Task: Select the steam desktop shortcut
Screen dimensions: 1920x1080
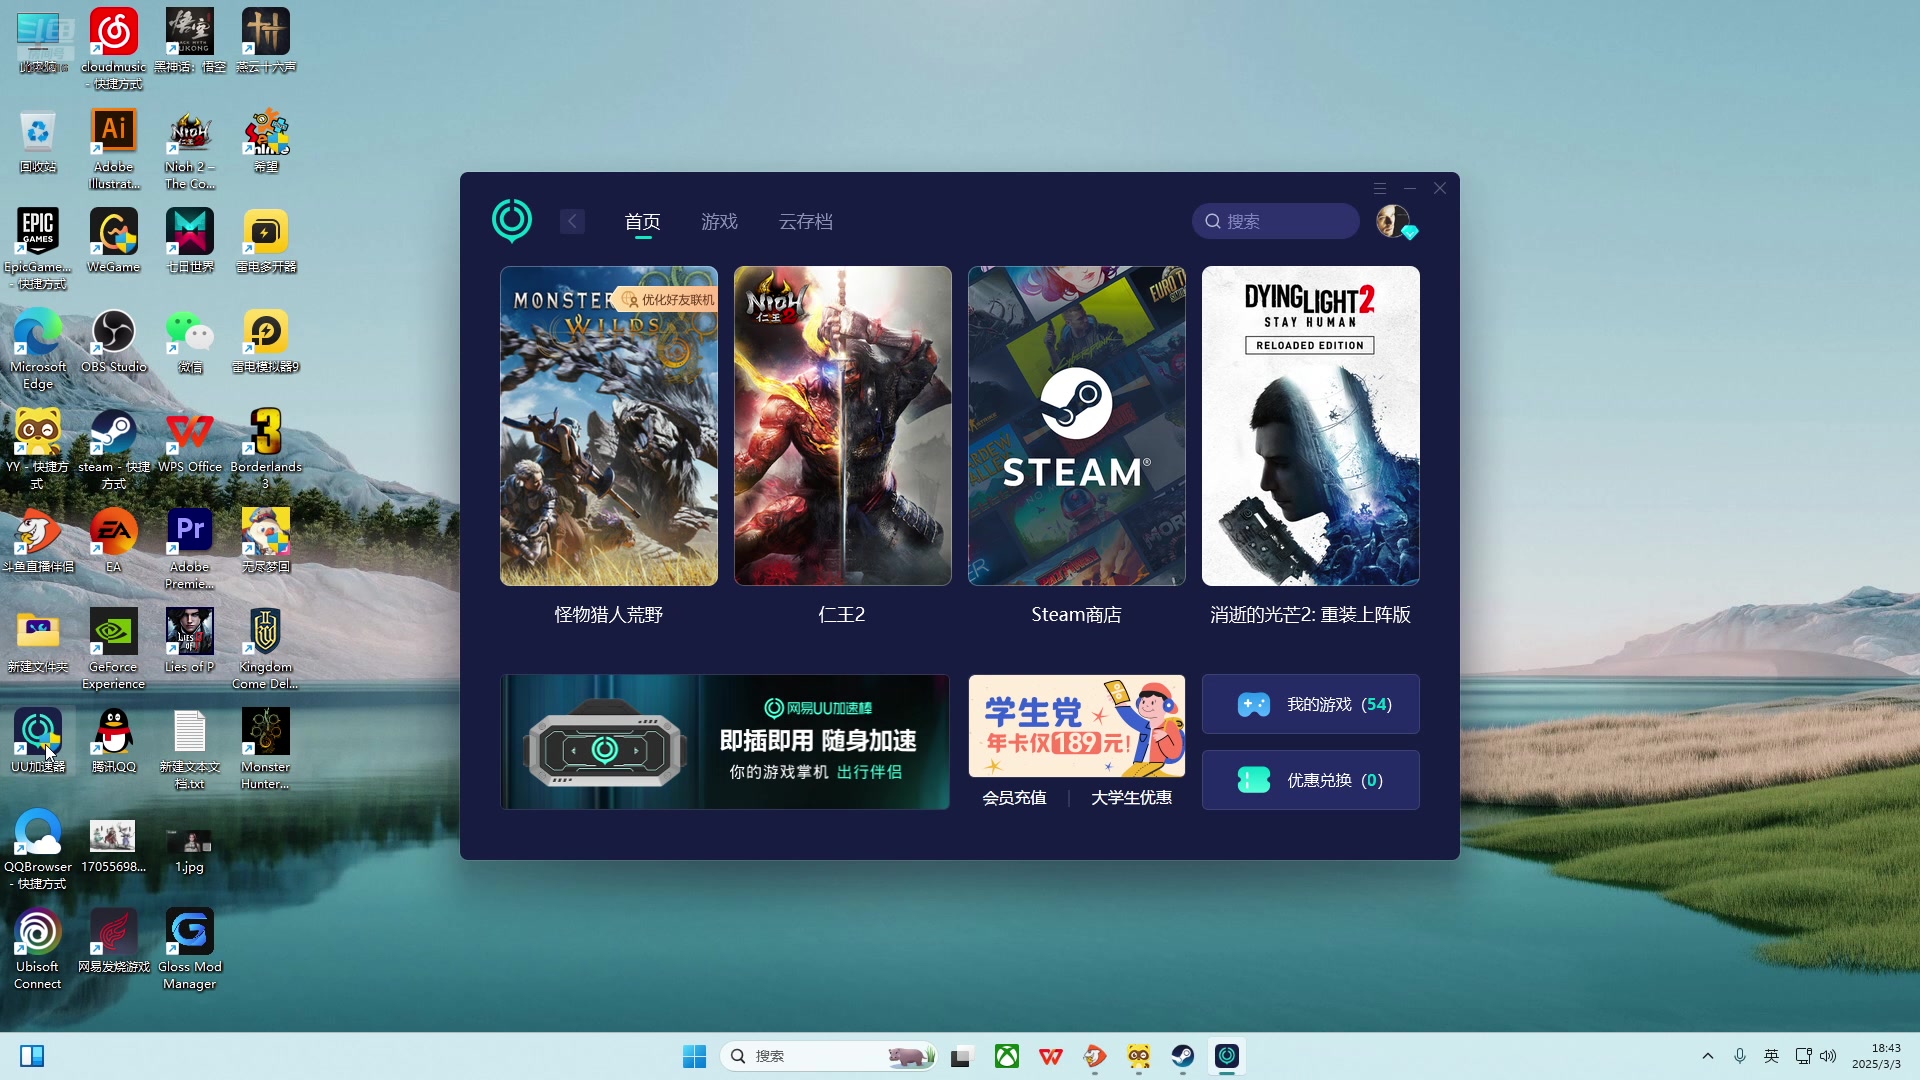Action: 114,448
